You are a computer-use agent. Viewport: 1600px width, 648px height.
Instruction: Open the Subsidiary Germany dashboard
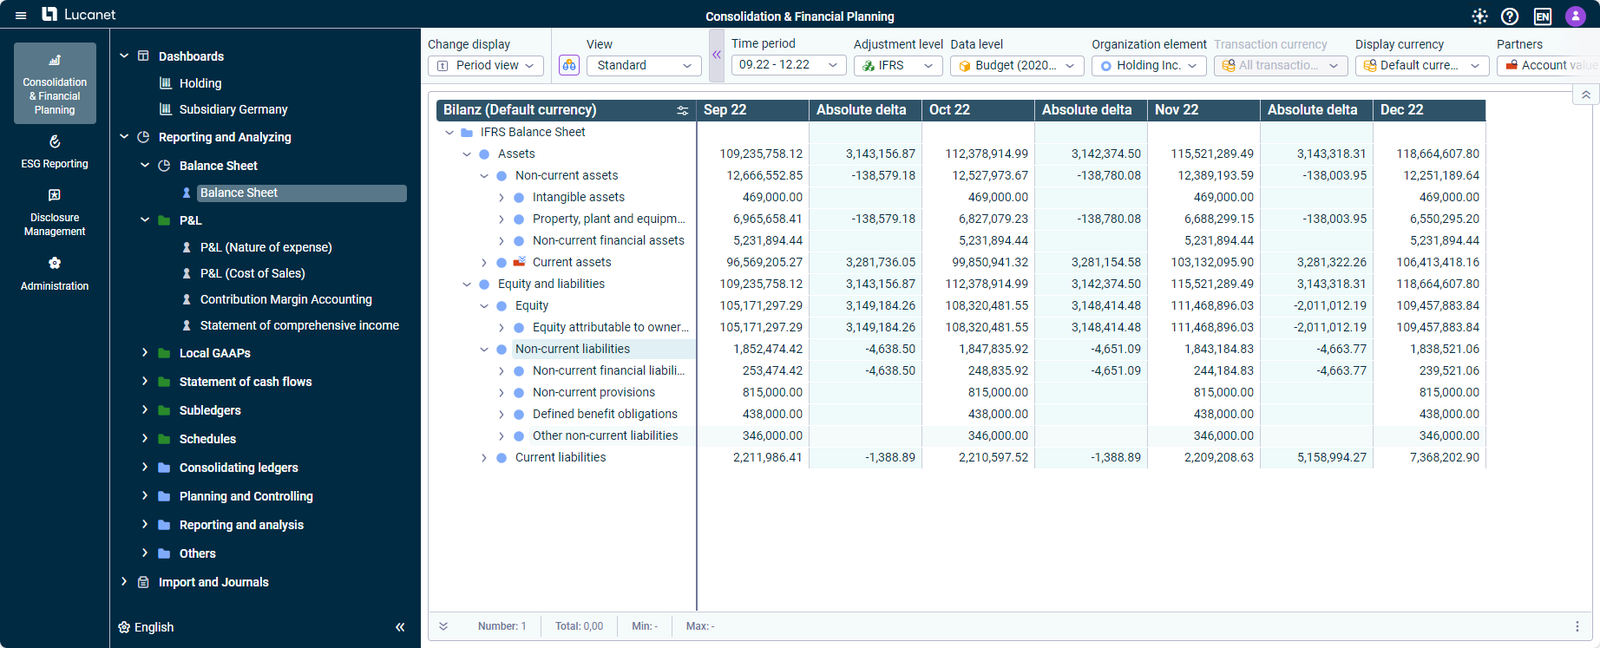tap(233, 109)
